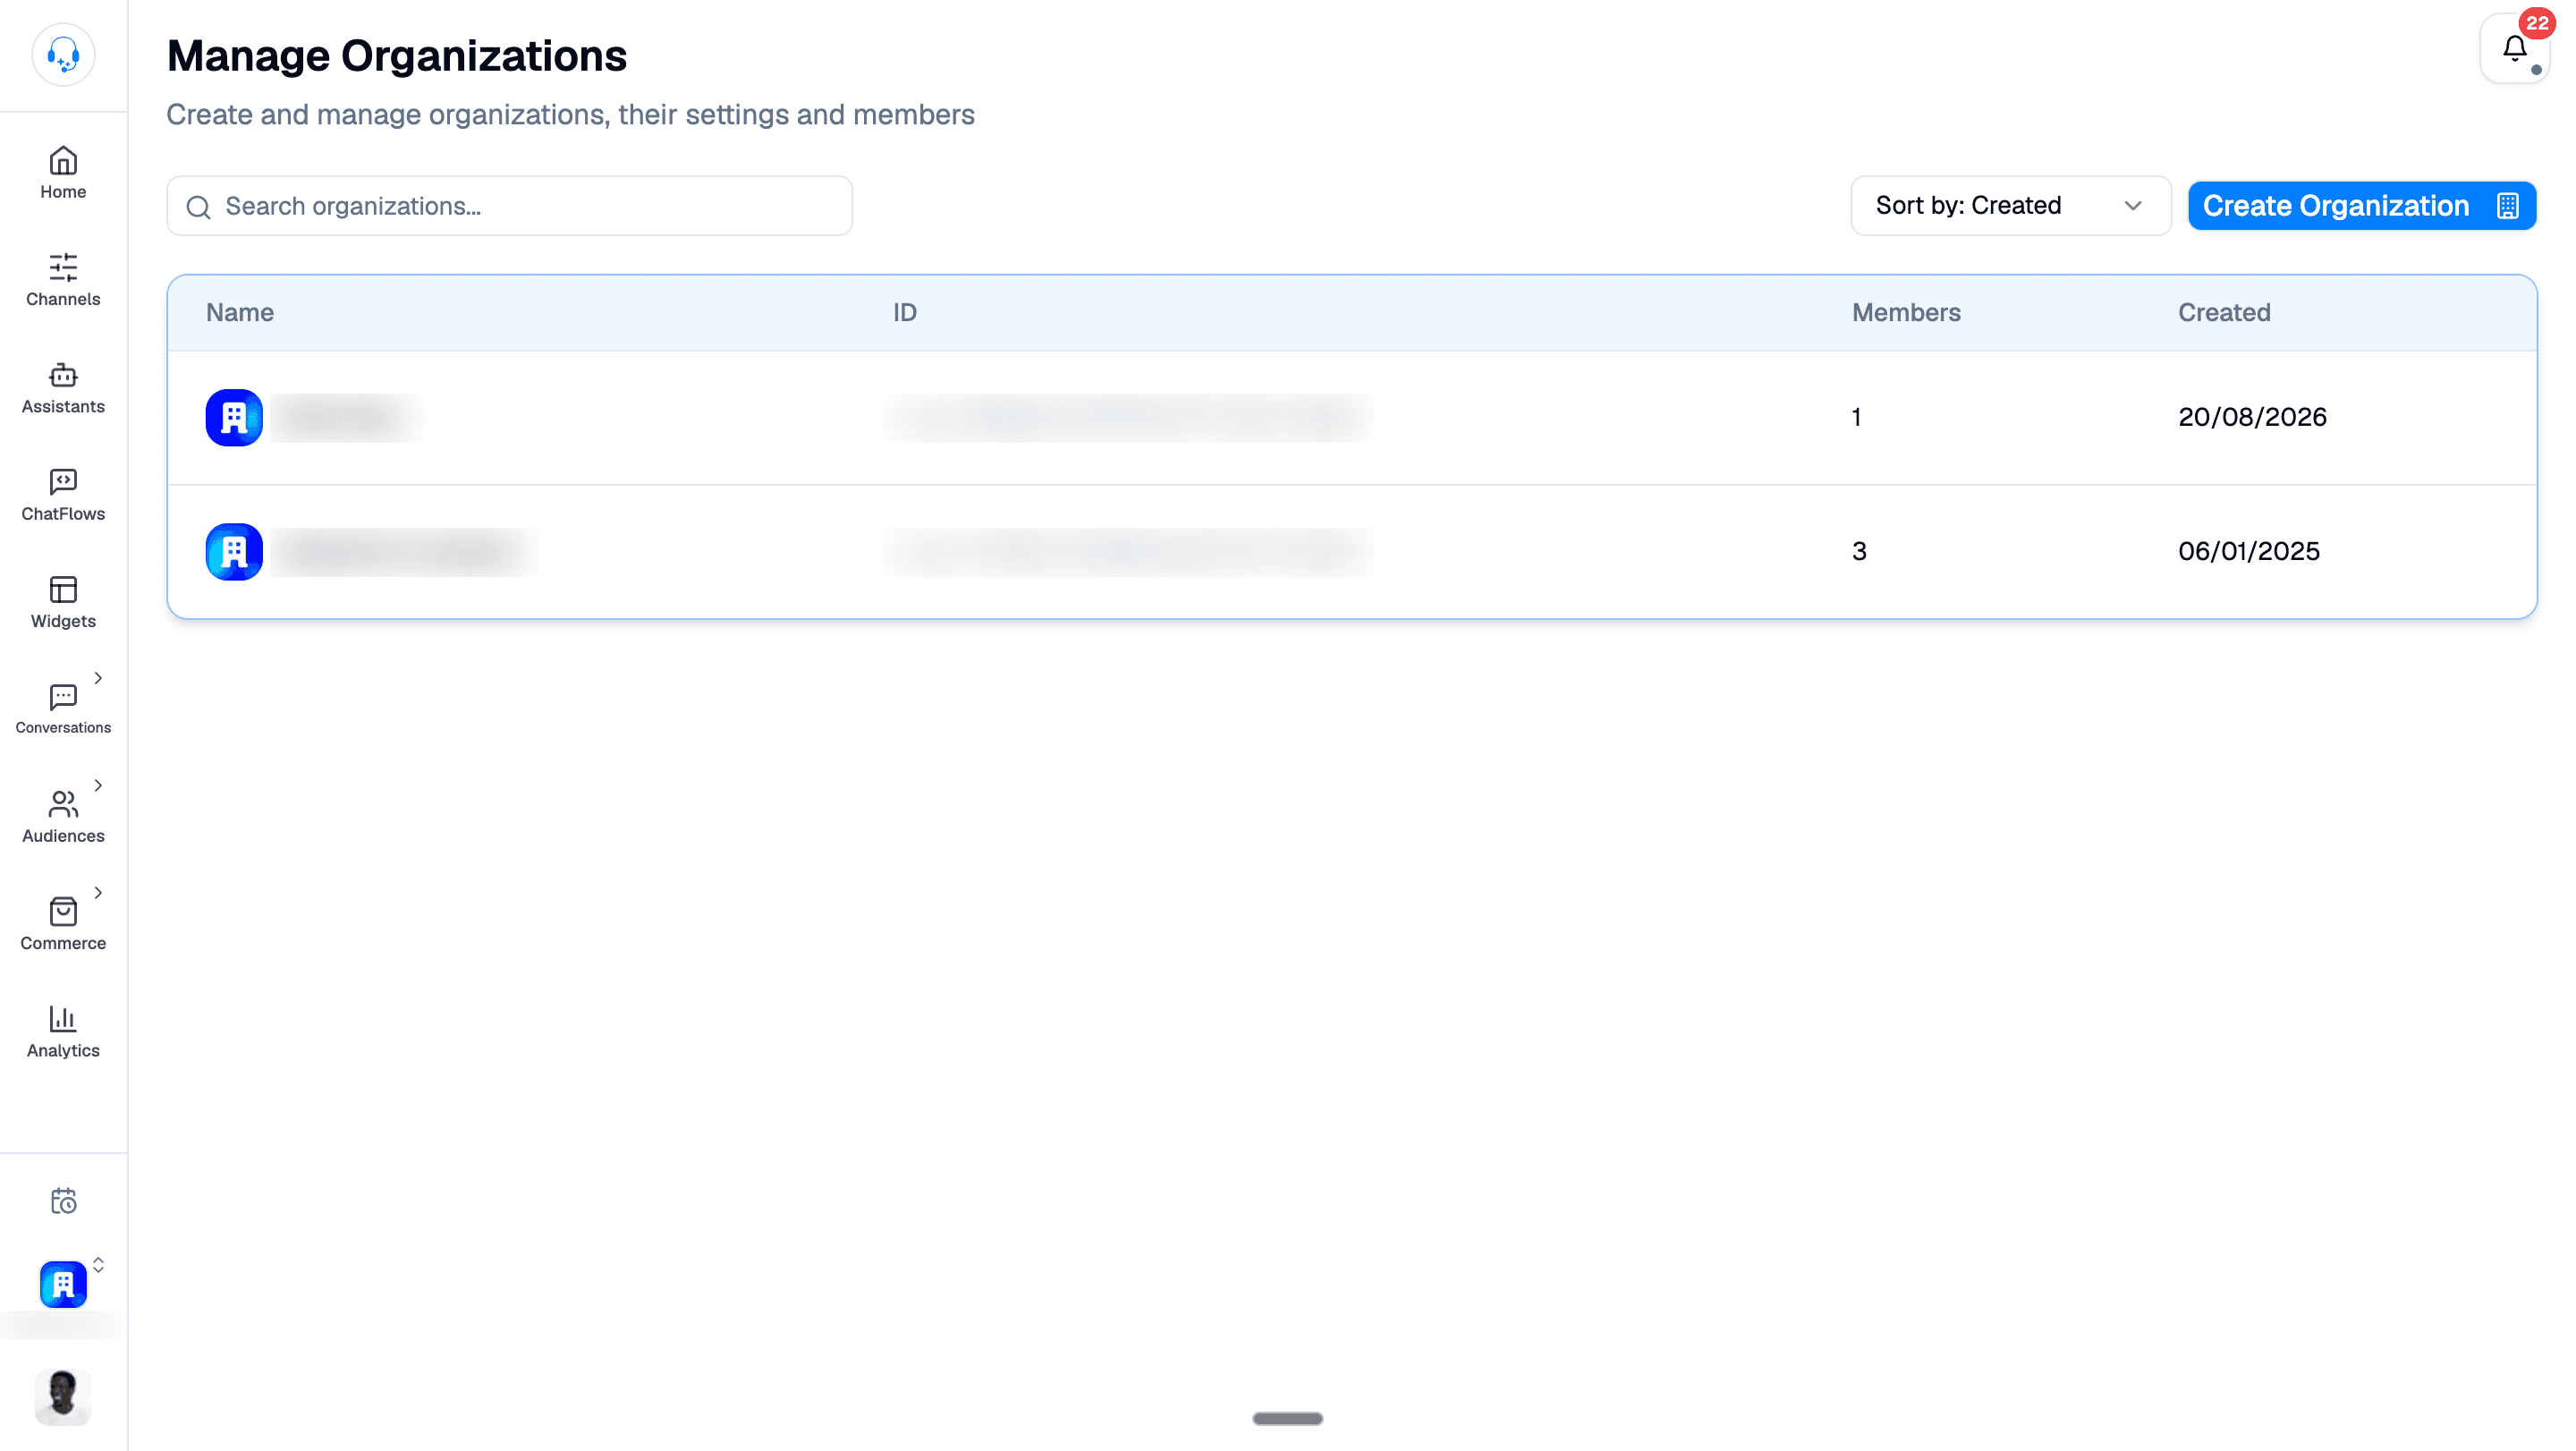
Task: Click the Created column header
Action: [x=2224, y=312]
